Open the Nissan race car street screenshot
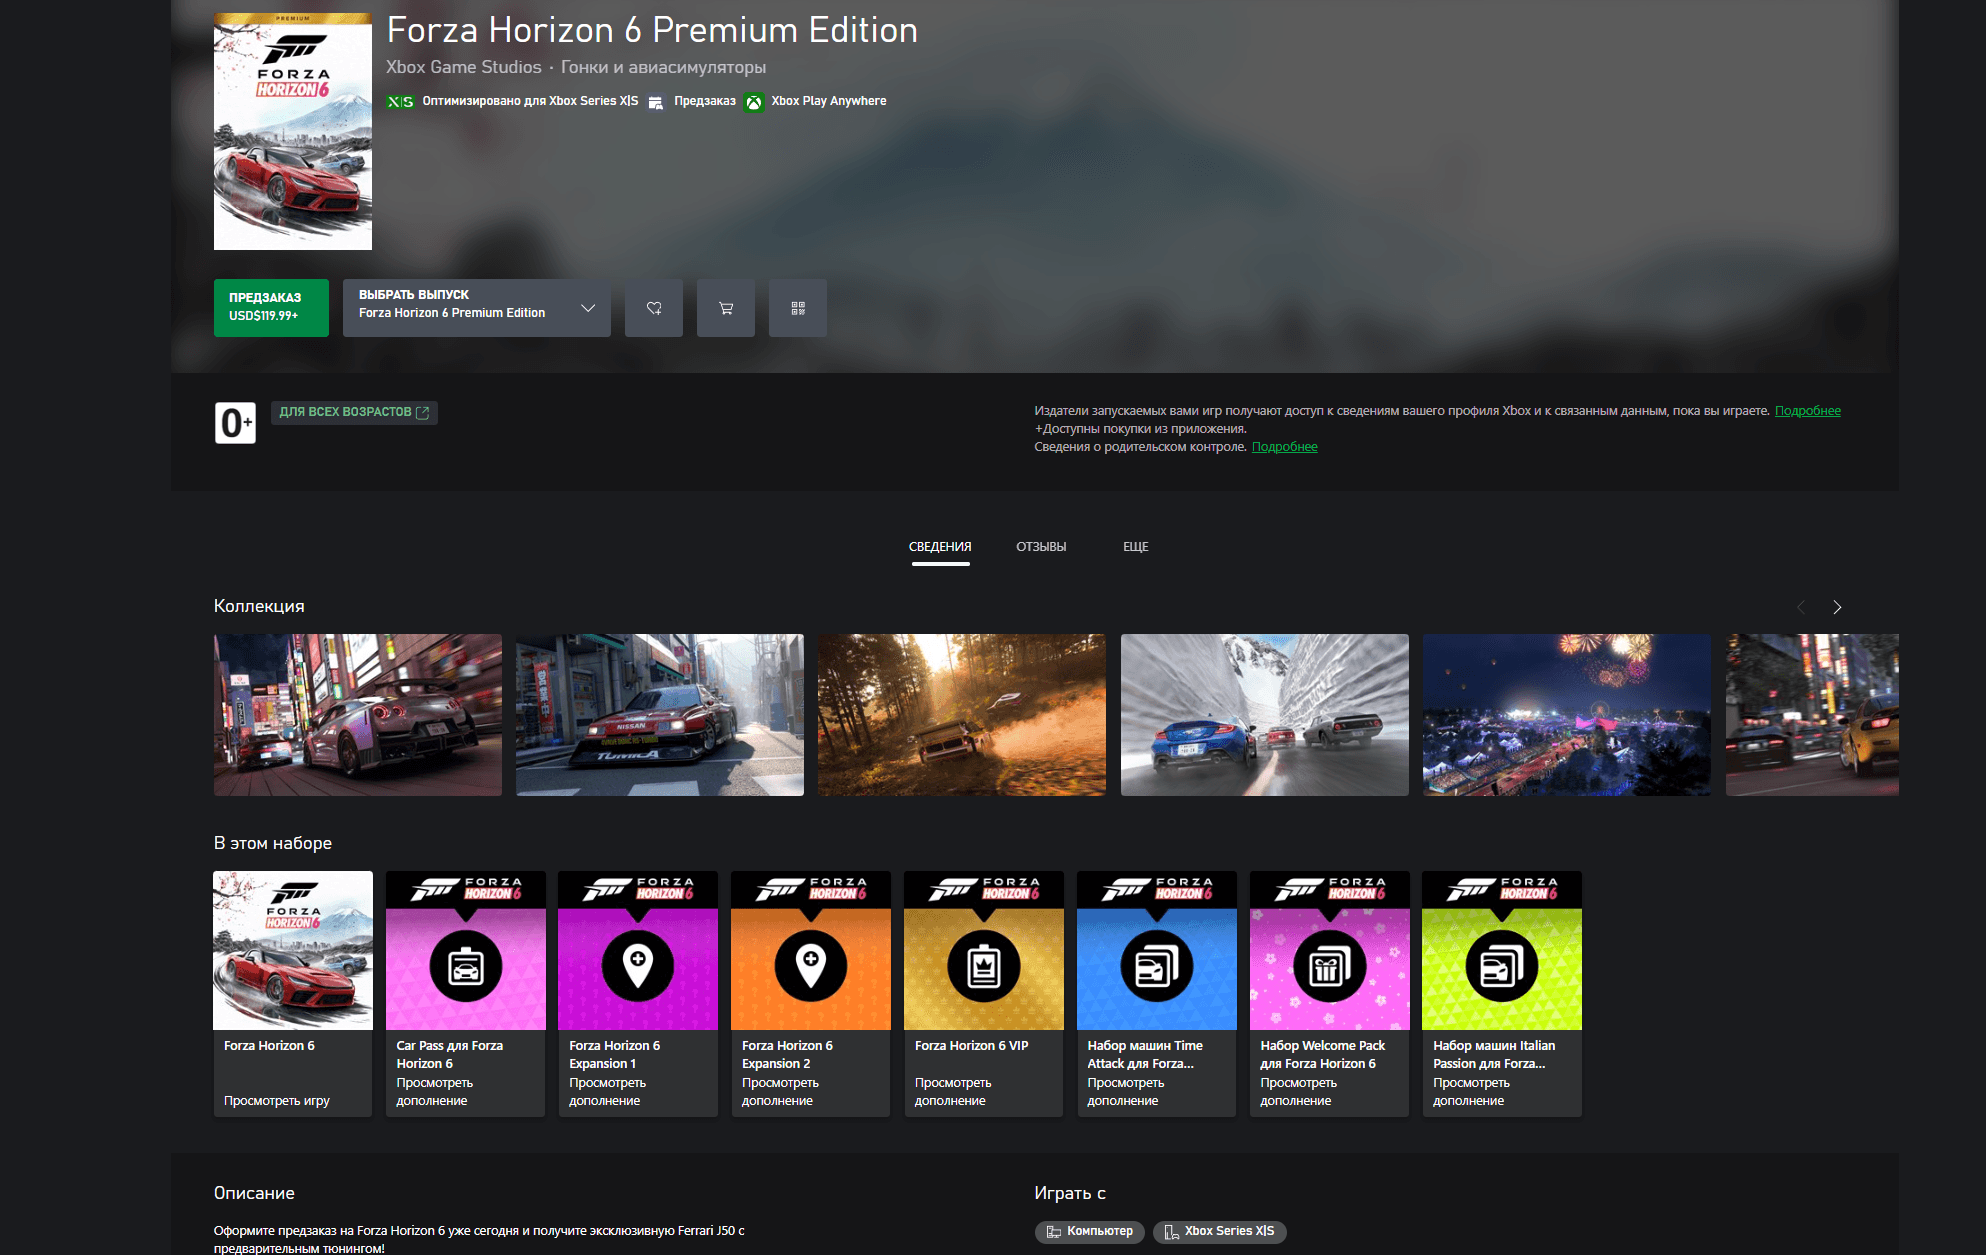Image resolution: width=1986 pixels, height=1255 pixels. (x=660, y=715)
